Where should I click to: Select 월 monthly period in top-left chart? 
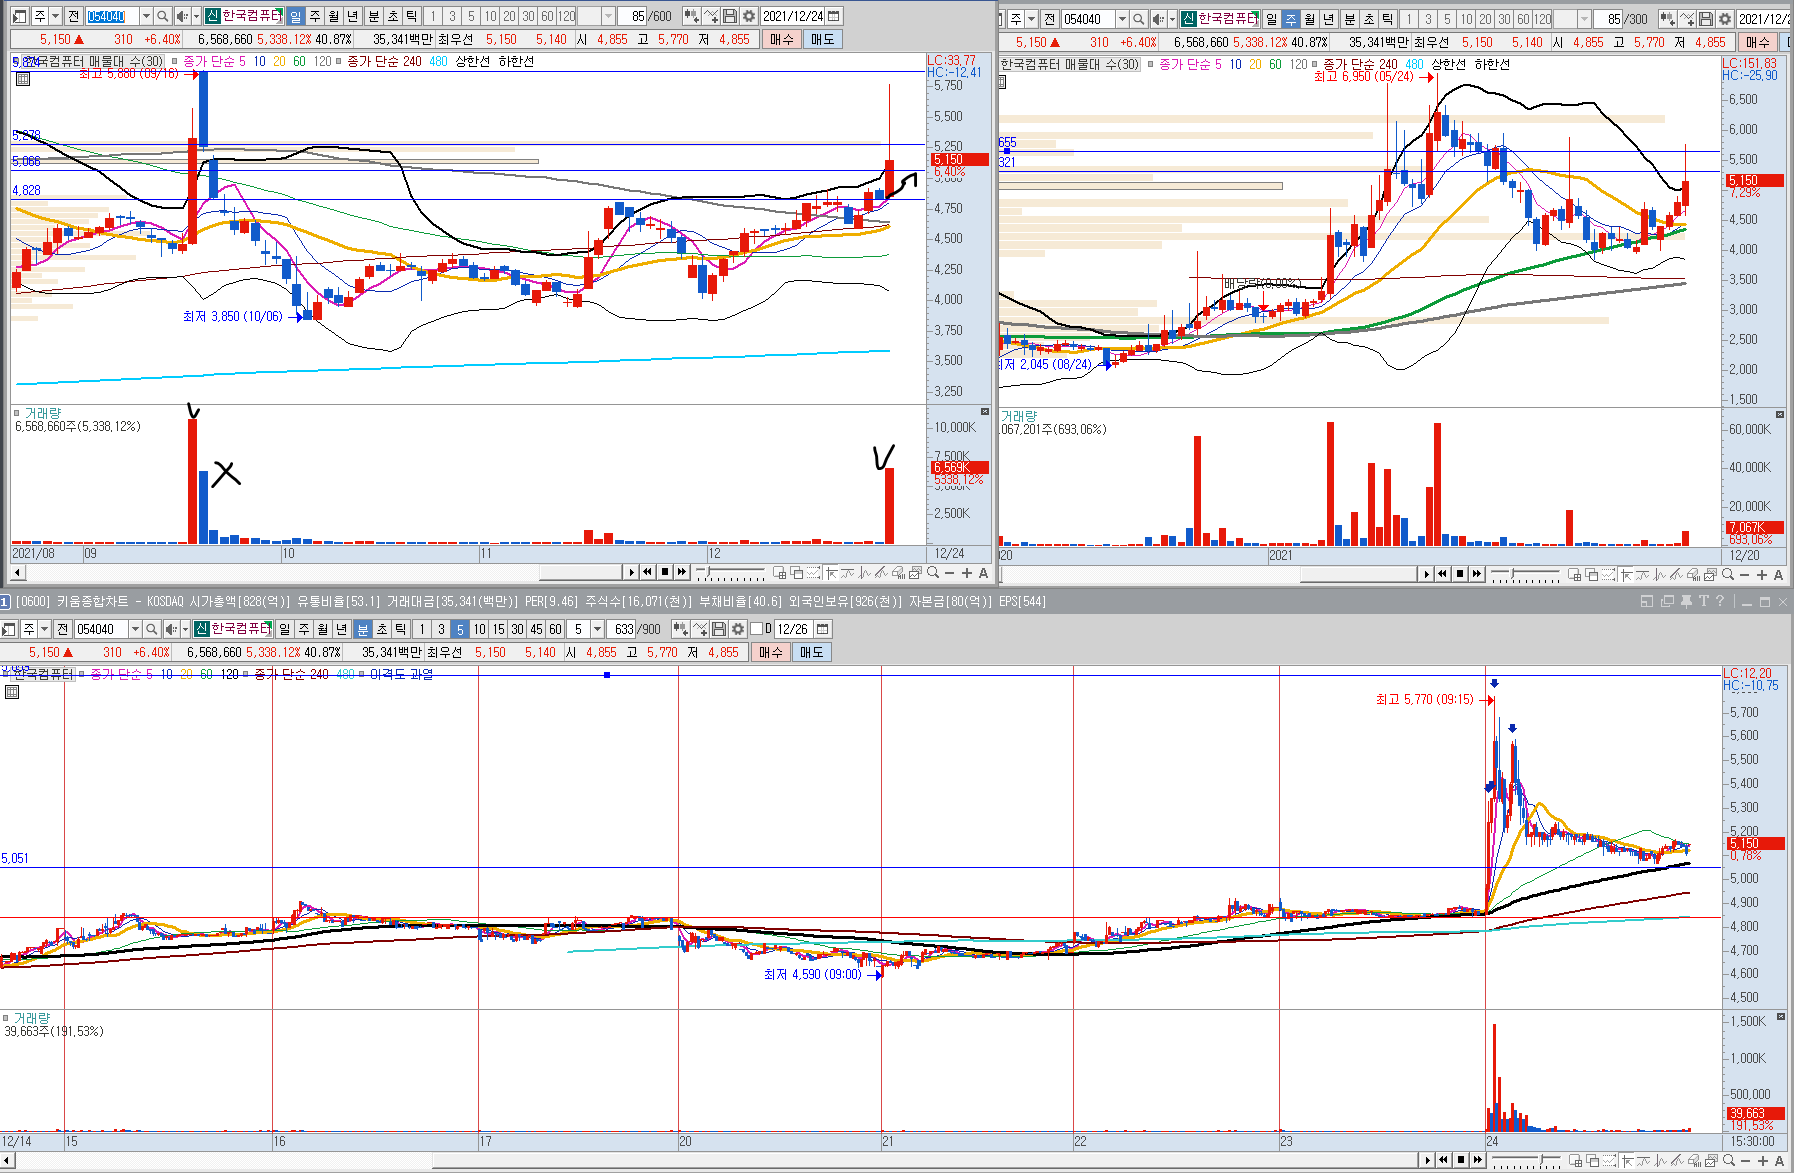334,16
